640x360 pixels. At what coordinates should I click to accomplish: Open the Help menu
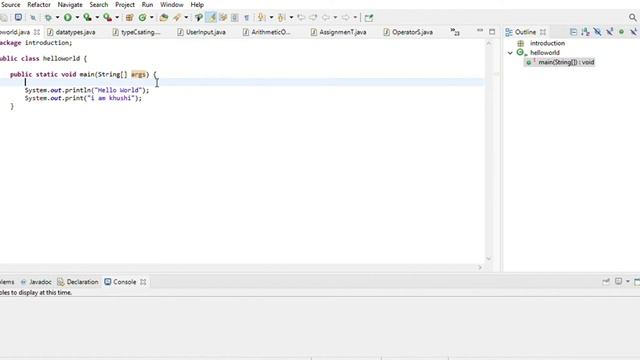(197, 4)
